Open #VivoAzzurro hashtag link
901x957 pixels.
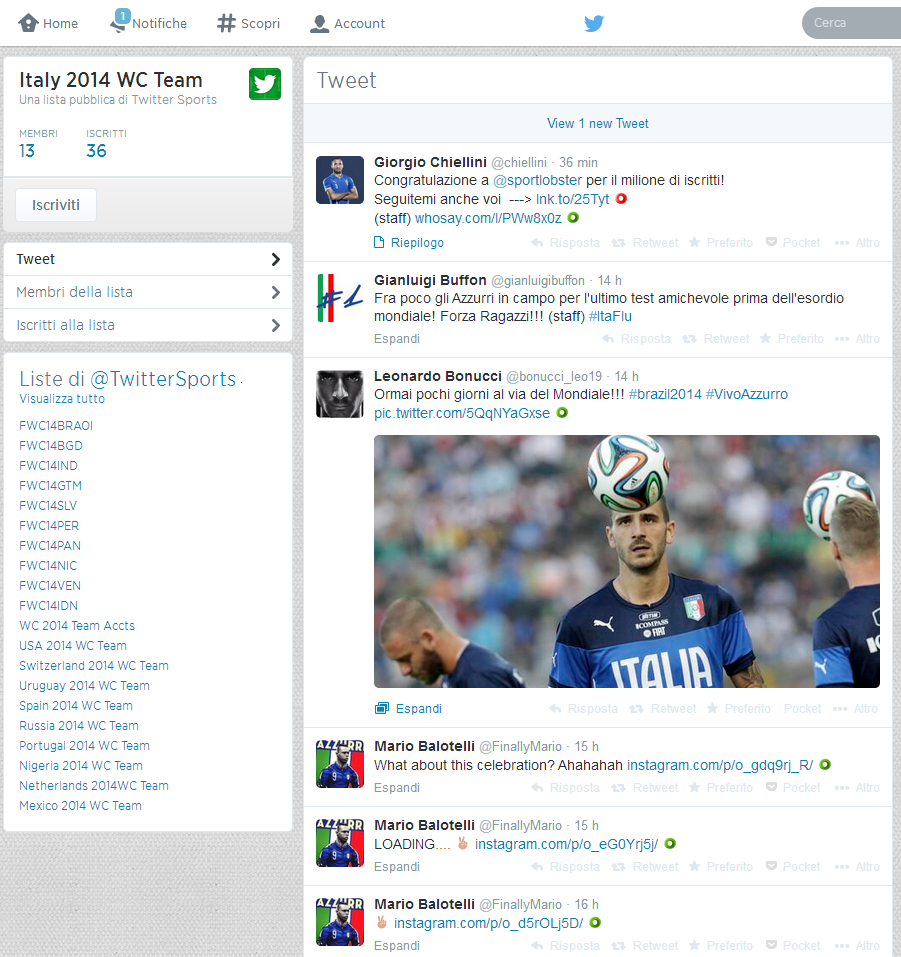click(747, 394)
